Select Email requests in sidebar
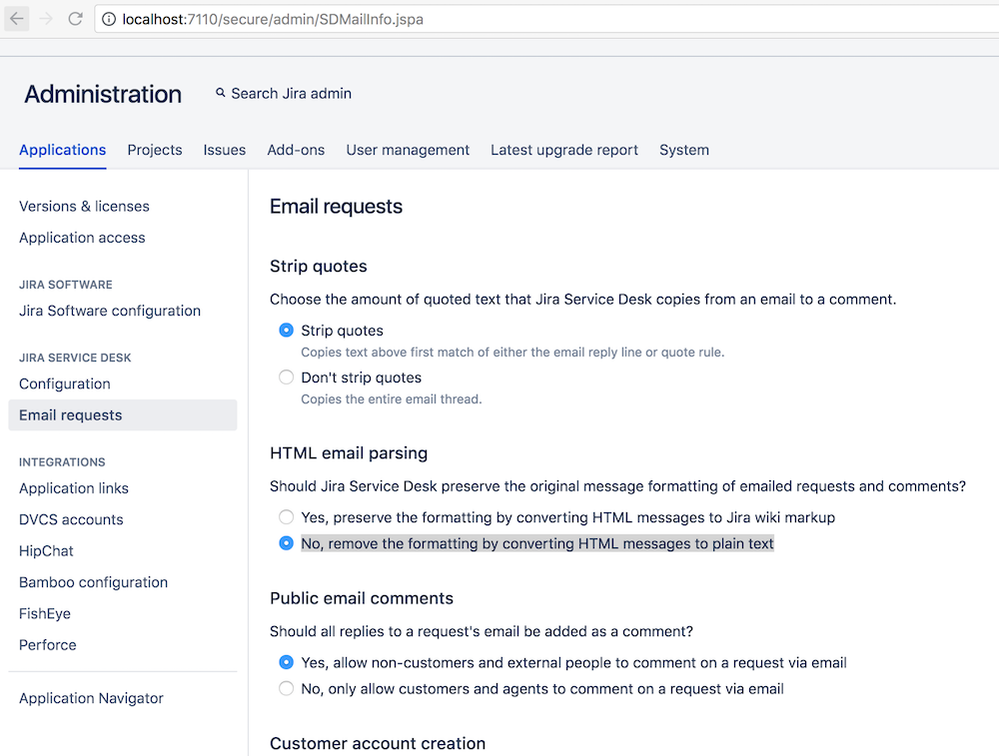The image size is (999, 756). click(x=122, y=415)
